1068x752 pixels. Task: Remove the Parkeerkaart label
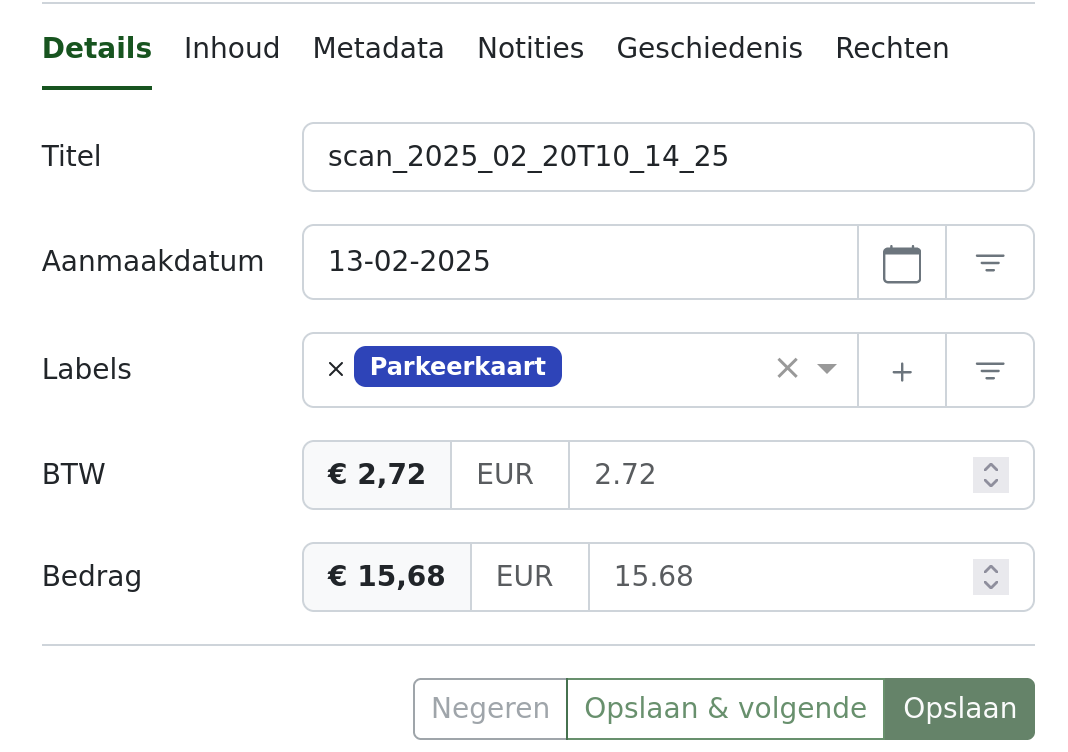point(336,369)
